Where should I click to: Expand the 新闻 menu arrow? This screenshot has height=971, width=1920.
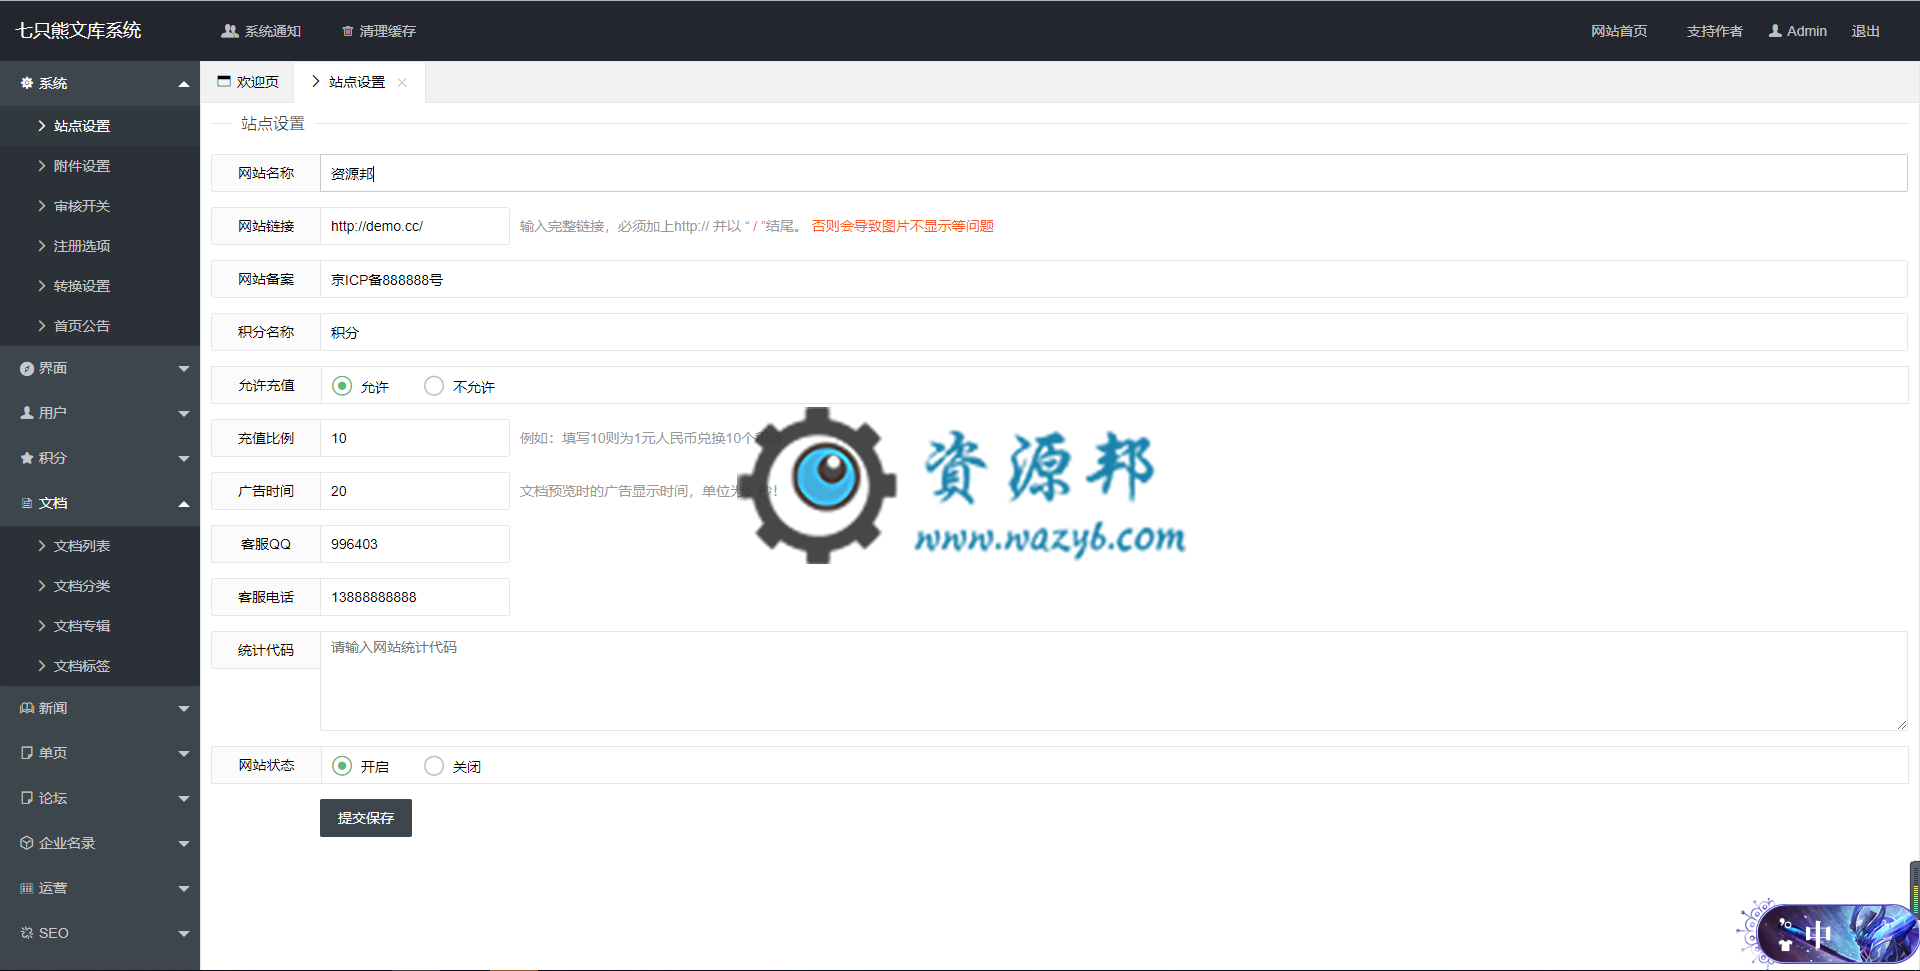[184, 709]
